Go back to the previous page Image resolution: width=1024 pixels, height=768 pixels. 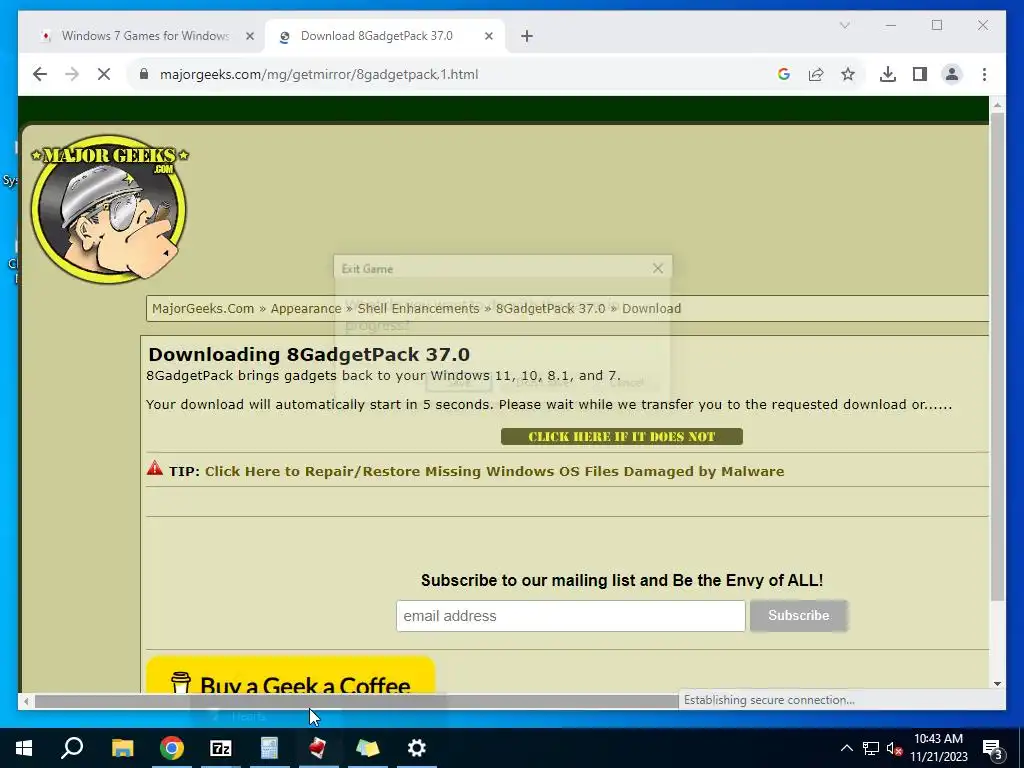click(x=40, y=74)
